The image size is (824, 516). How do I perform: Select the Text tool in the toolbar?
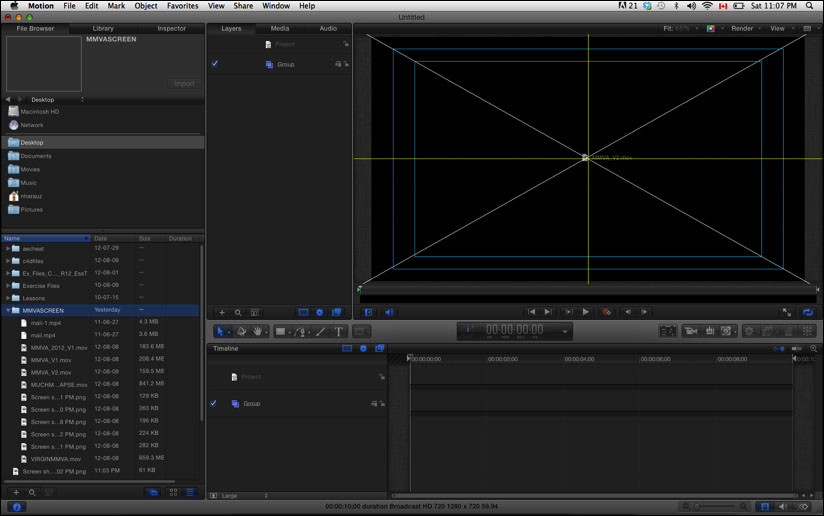click(338, 331)
